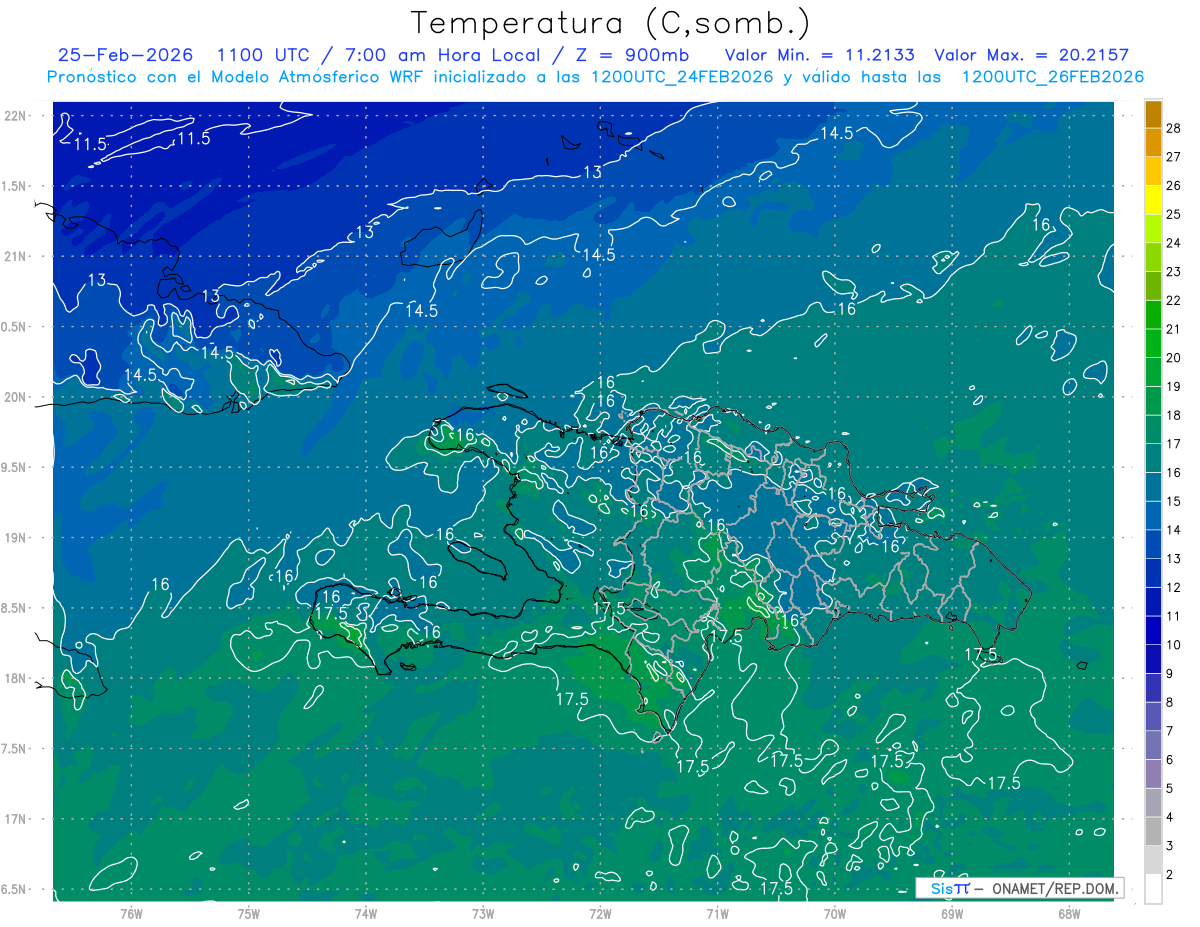Click the 'Temperatura (C,somb.)' title
This screenshot has width=1200, height=927.
(611, 22)
